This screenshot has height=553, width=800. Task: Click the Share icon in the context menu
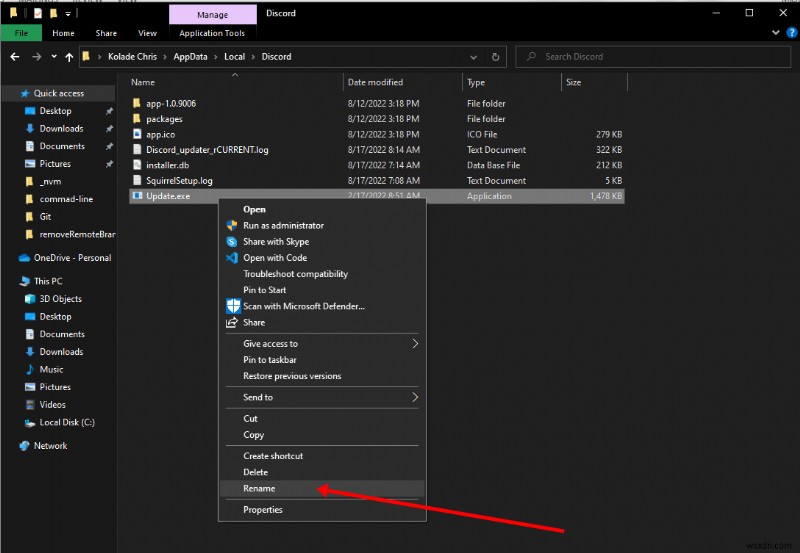point(232,322)
